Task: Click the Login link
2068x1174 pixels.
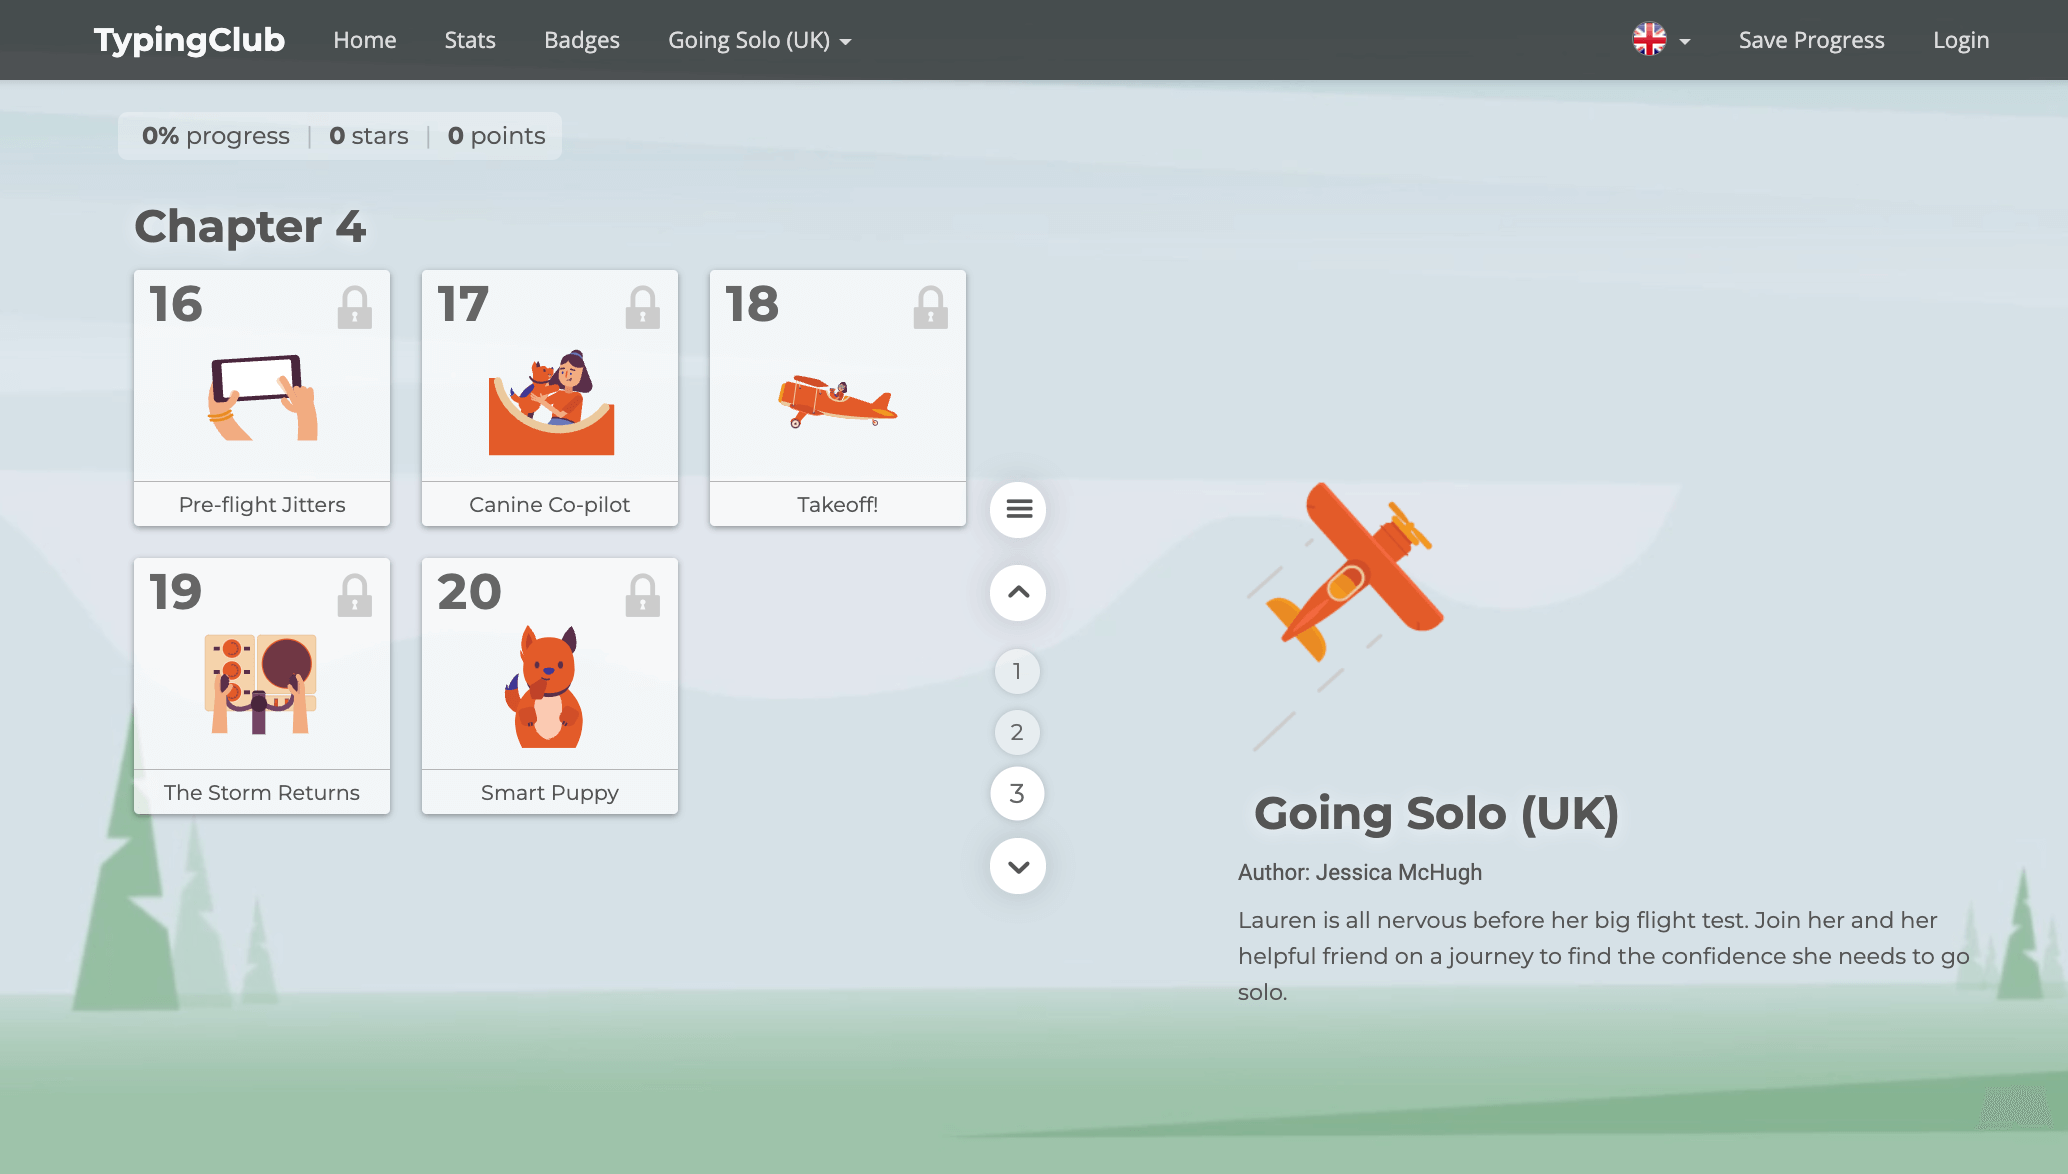Action: [1960, 40]
